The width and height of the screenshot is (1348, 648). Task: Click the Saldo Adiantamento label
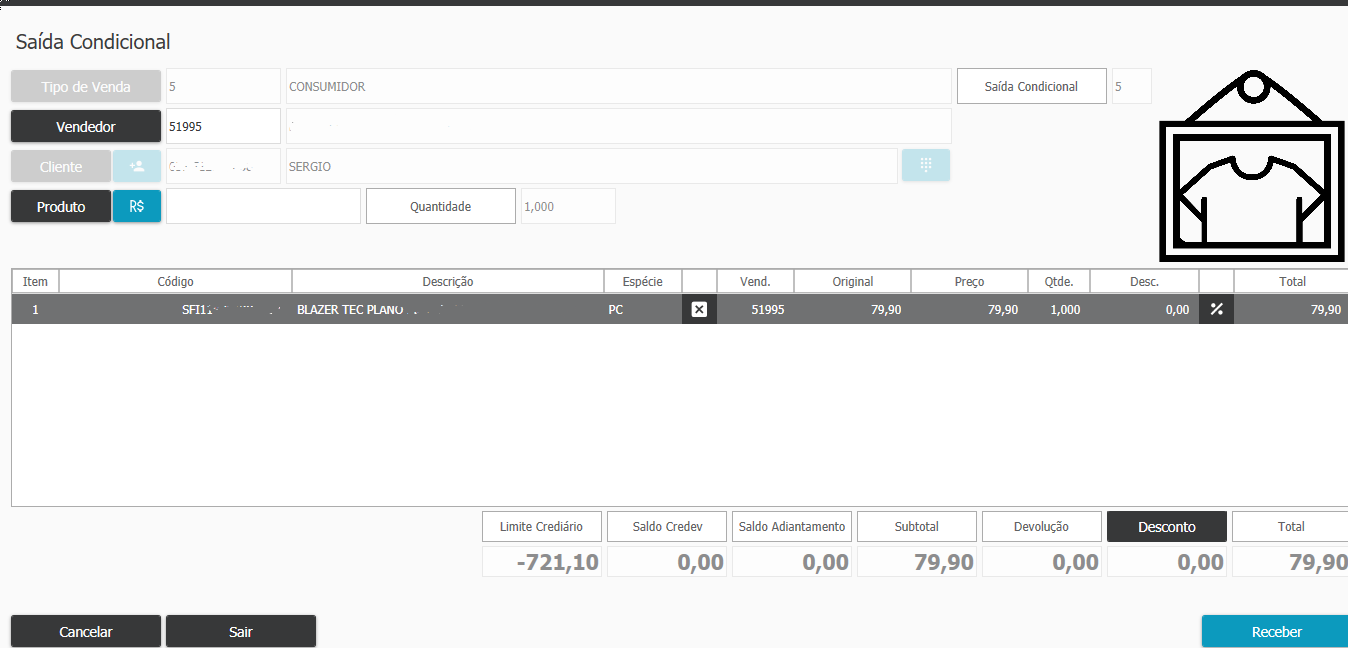point(792,527)
